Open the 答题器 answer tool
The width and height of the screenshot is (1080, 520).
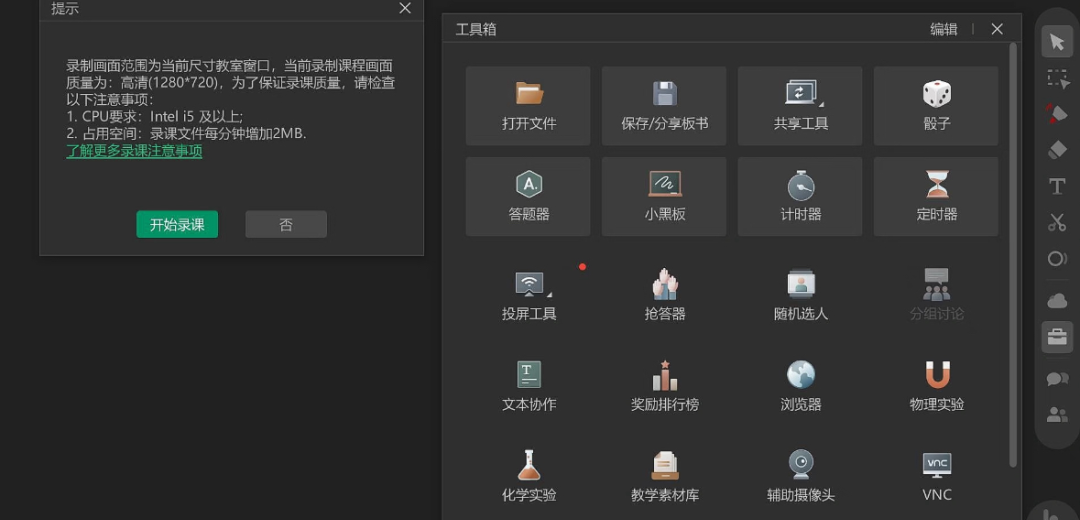point(528,196)
